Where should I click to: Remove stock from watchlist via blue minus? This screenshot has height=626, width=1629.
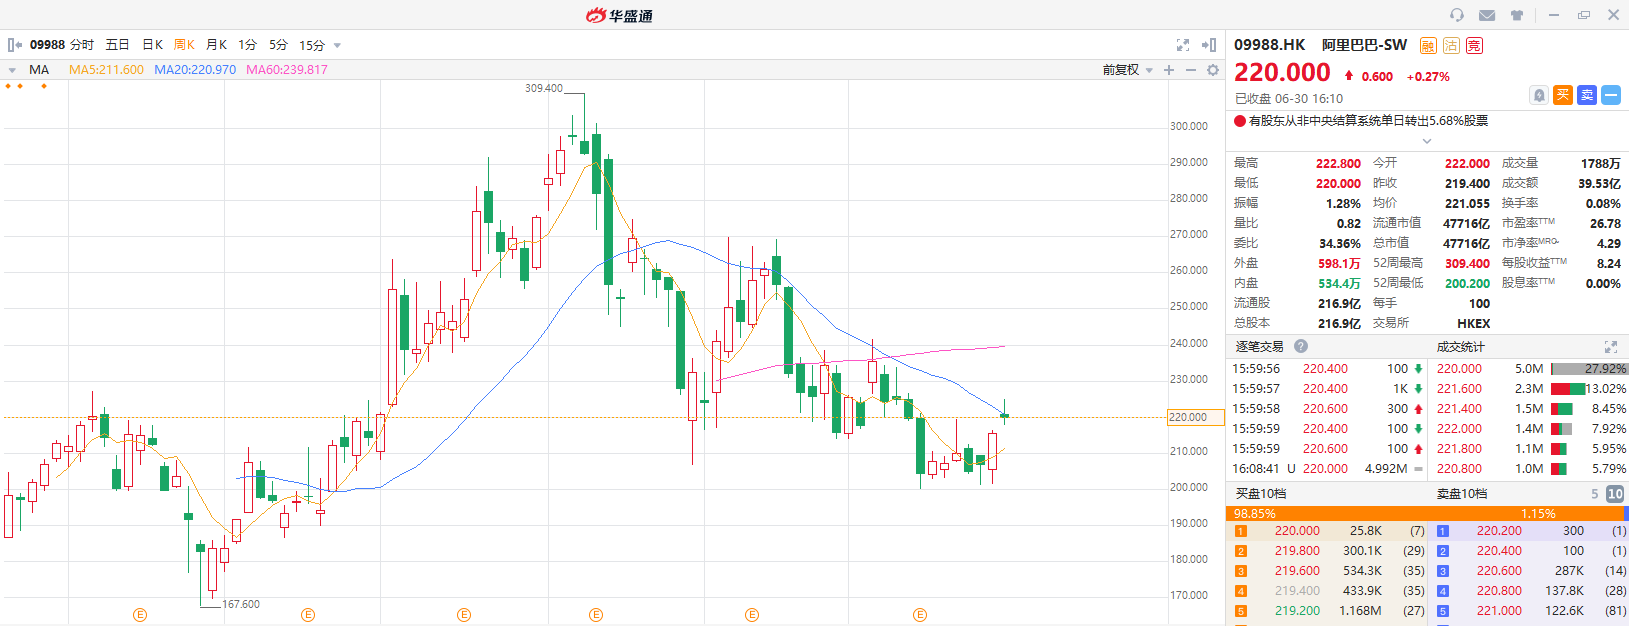tap(1611, 95)
